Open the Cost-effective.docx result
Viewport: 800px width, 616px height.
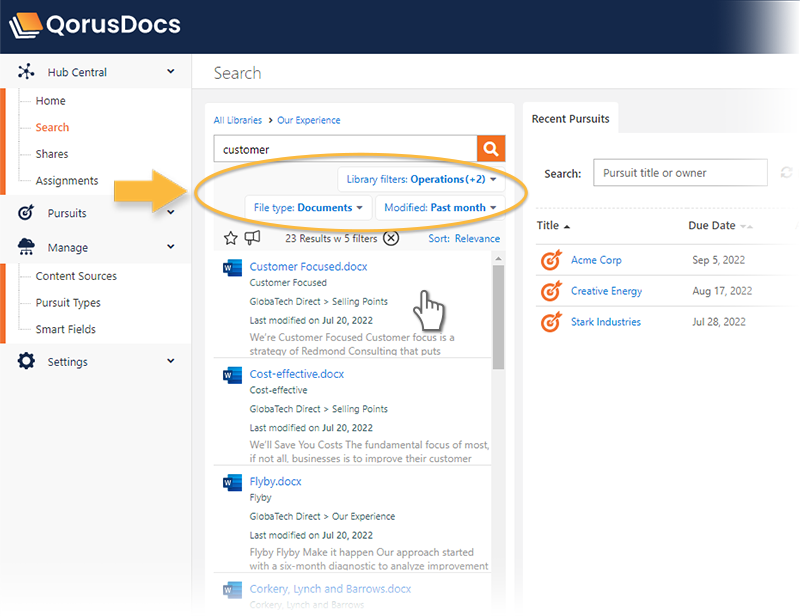(296, 374)
